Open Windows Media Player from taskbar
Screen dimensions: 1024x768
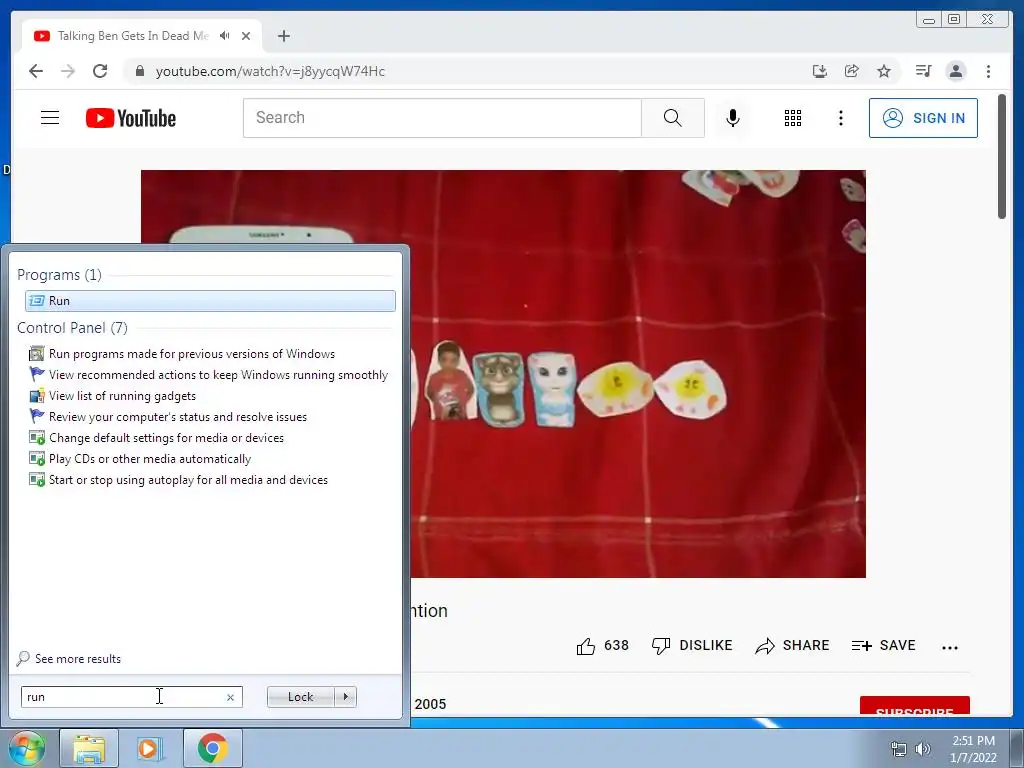click(x=149, y=748)
